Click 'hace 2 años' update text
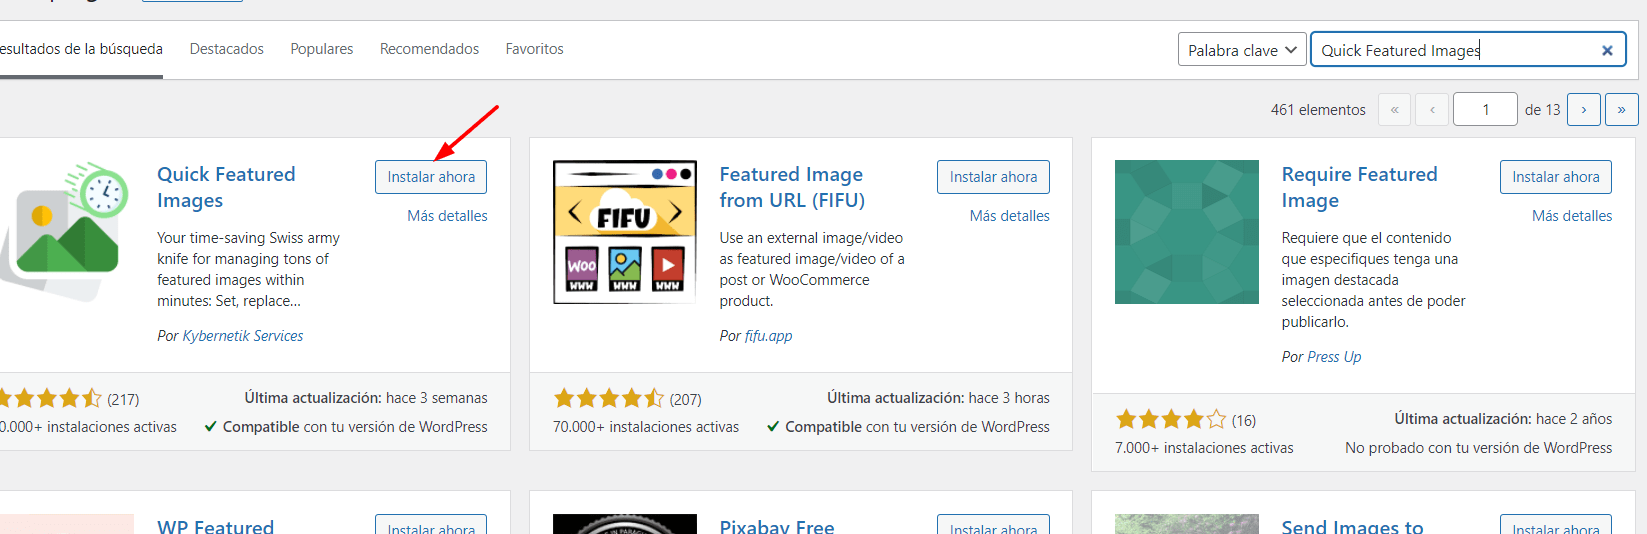Viewport: 1647px width, 534px height. (1574, 419)
